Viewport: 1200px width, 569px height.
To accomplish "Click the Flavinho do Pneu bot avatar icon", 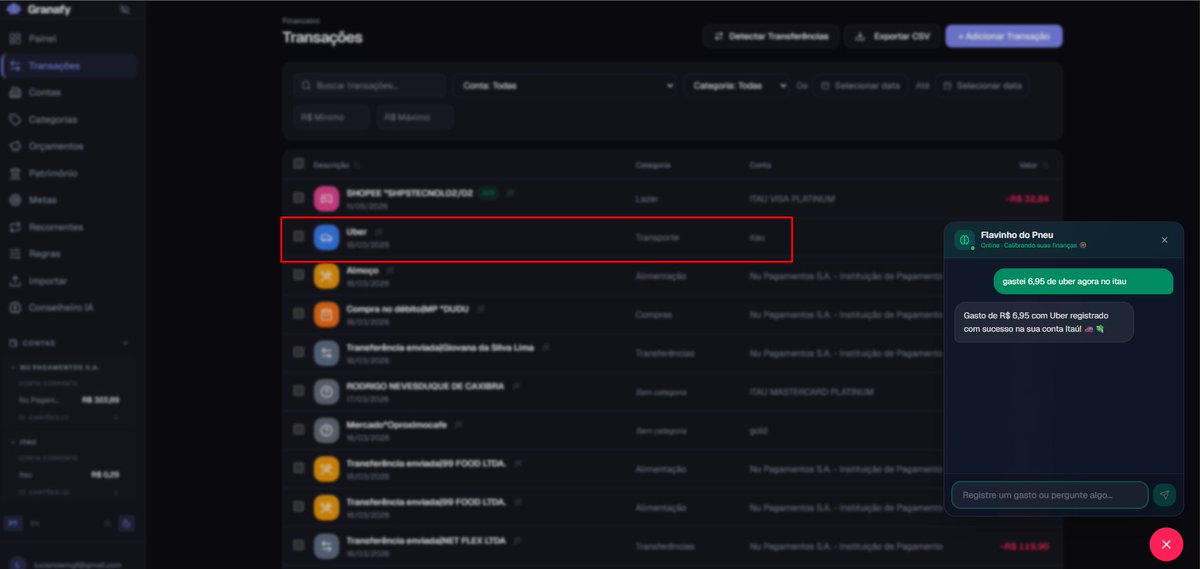I will tap(964, 240).
